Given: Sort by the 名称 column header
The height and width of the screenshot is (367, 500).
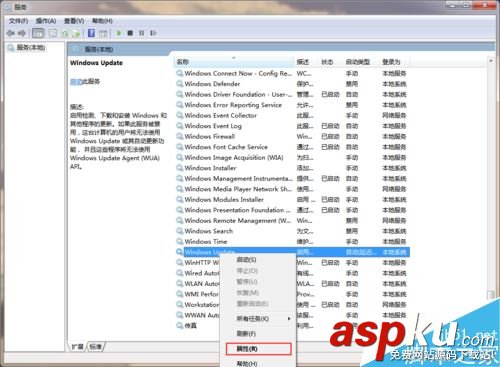Looking at the screenshot, I should click(x=233, y=62).
